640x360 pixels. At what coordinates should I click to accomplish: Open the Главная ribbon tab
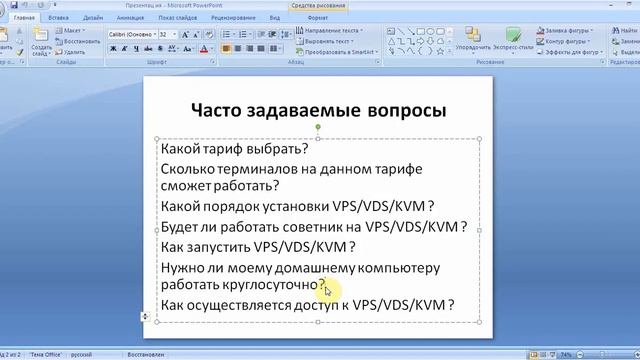(x=24, y=18)
